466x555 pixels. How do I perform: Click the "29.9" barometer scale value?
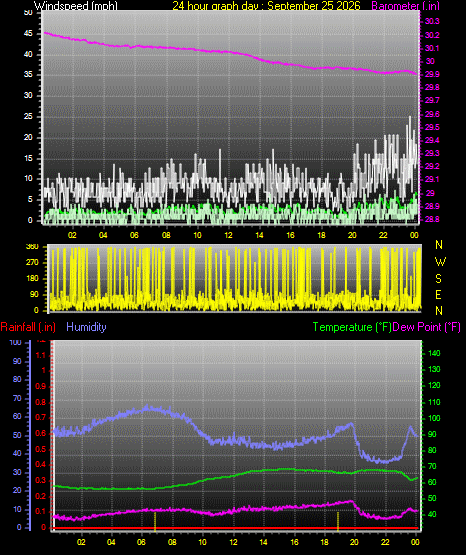click(x=432, y=74)
